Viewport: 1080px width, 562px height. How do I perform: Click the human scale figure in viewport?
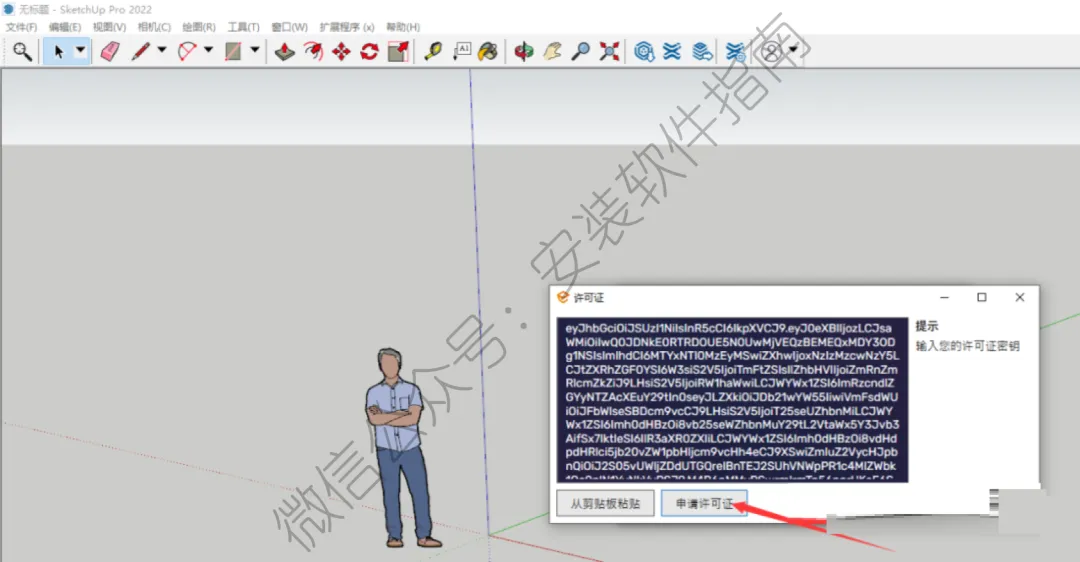399,448
